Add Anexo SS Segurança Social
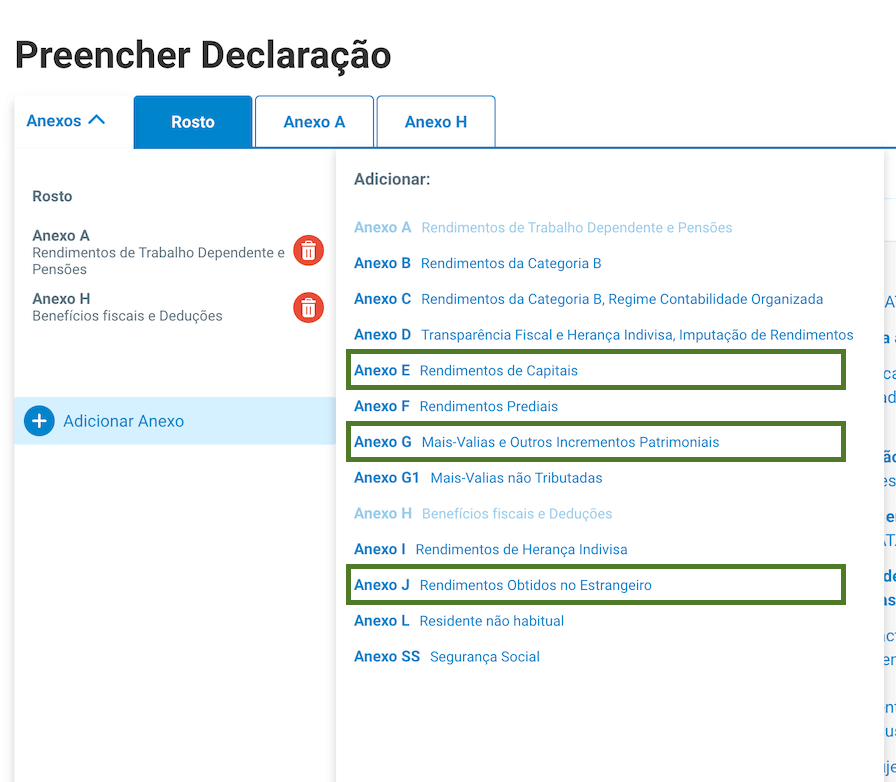The image size is (896, 782). [x=450, y=656]
